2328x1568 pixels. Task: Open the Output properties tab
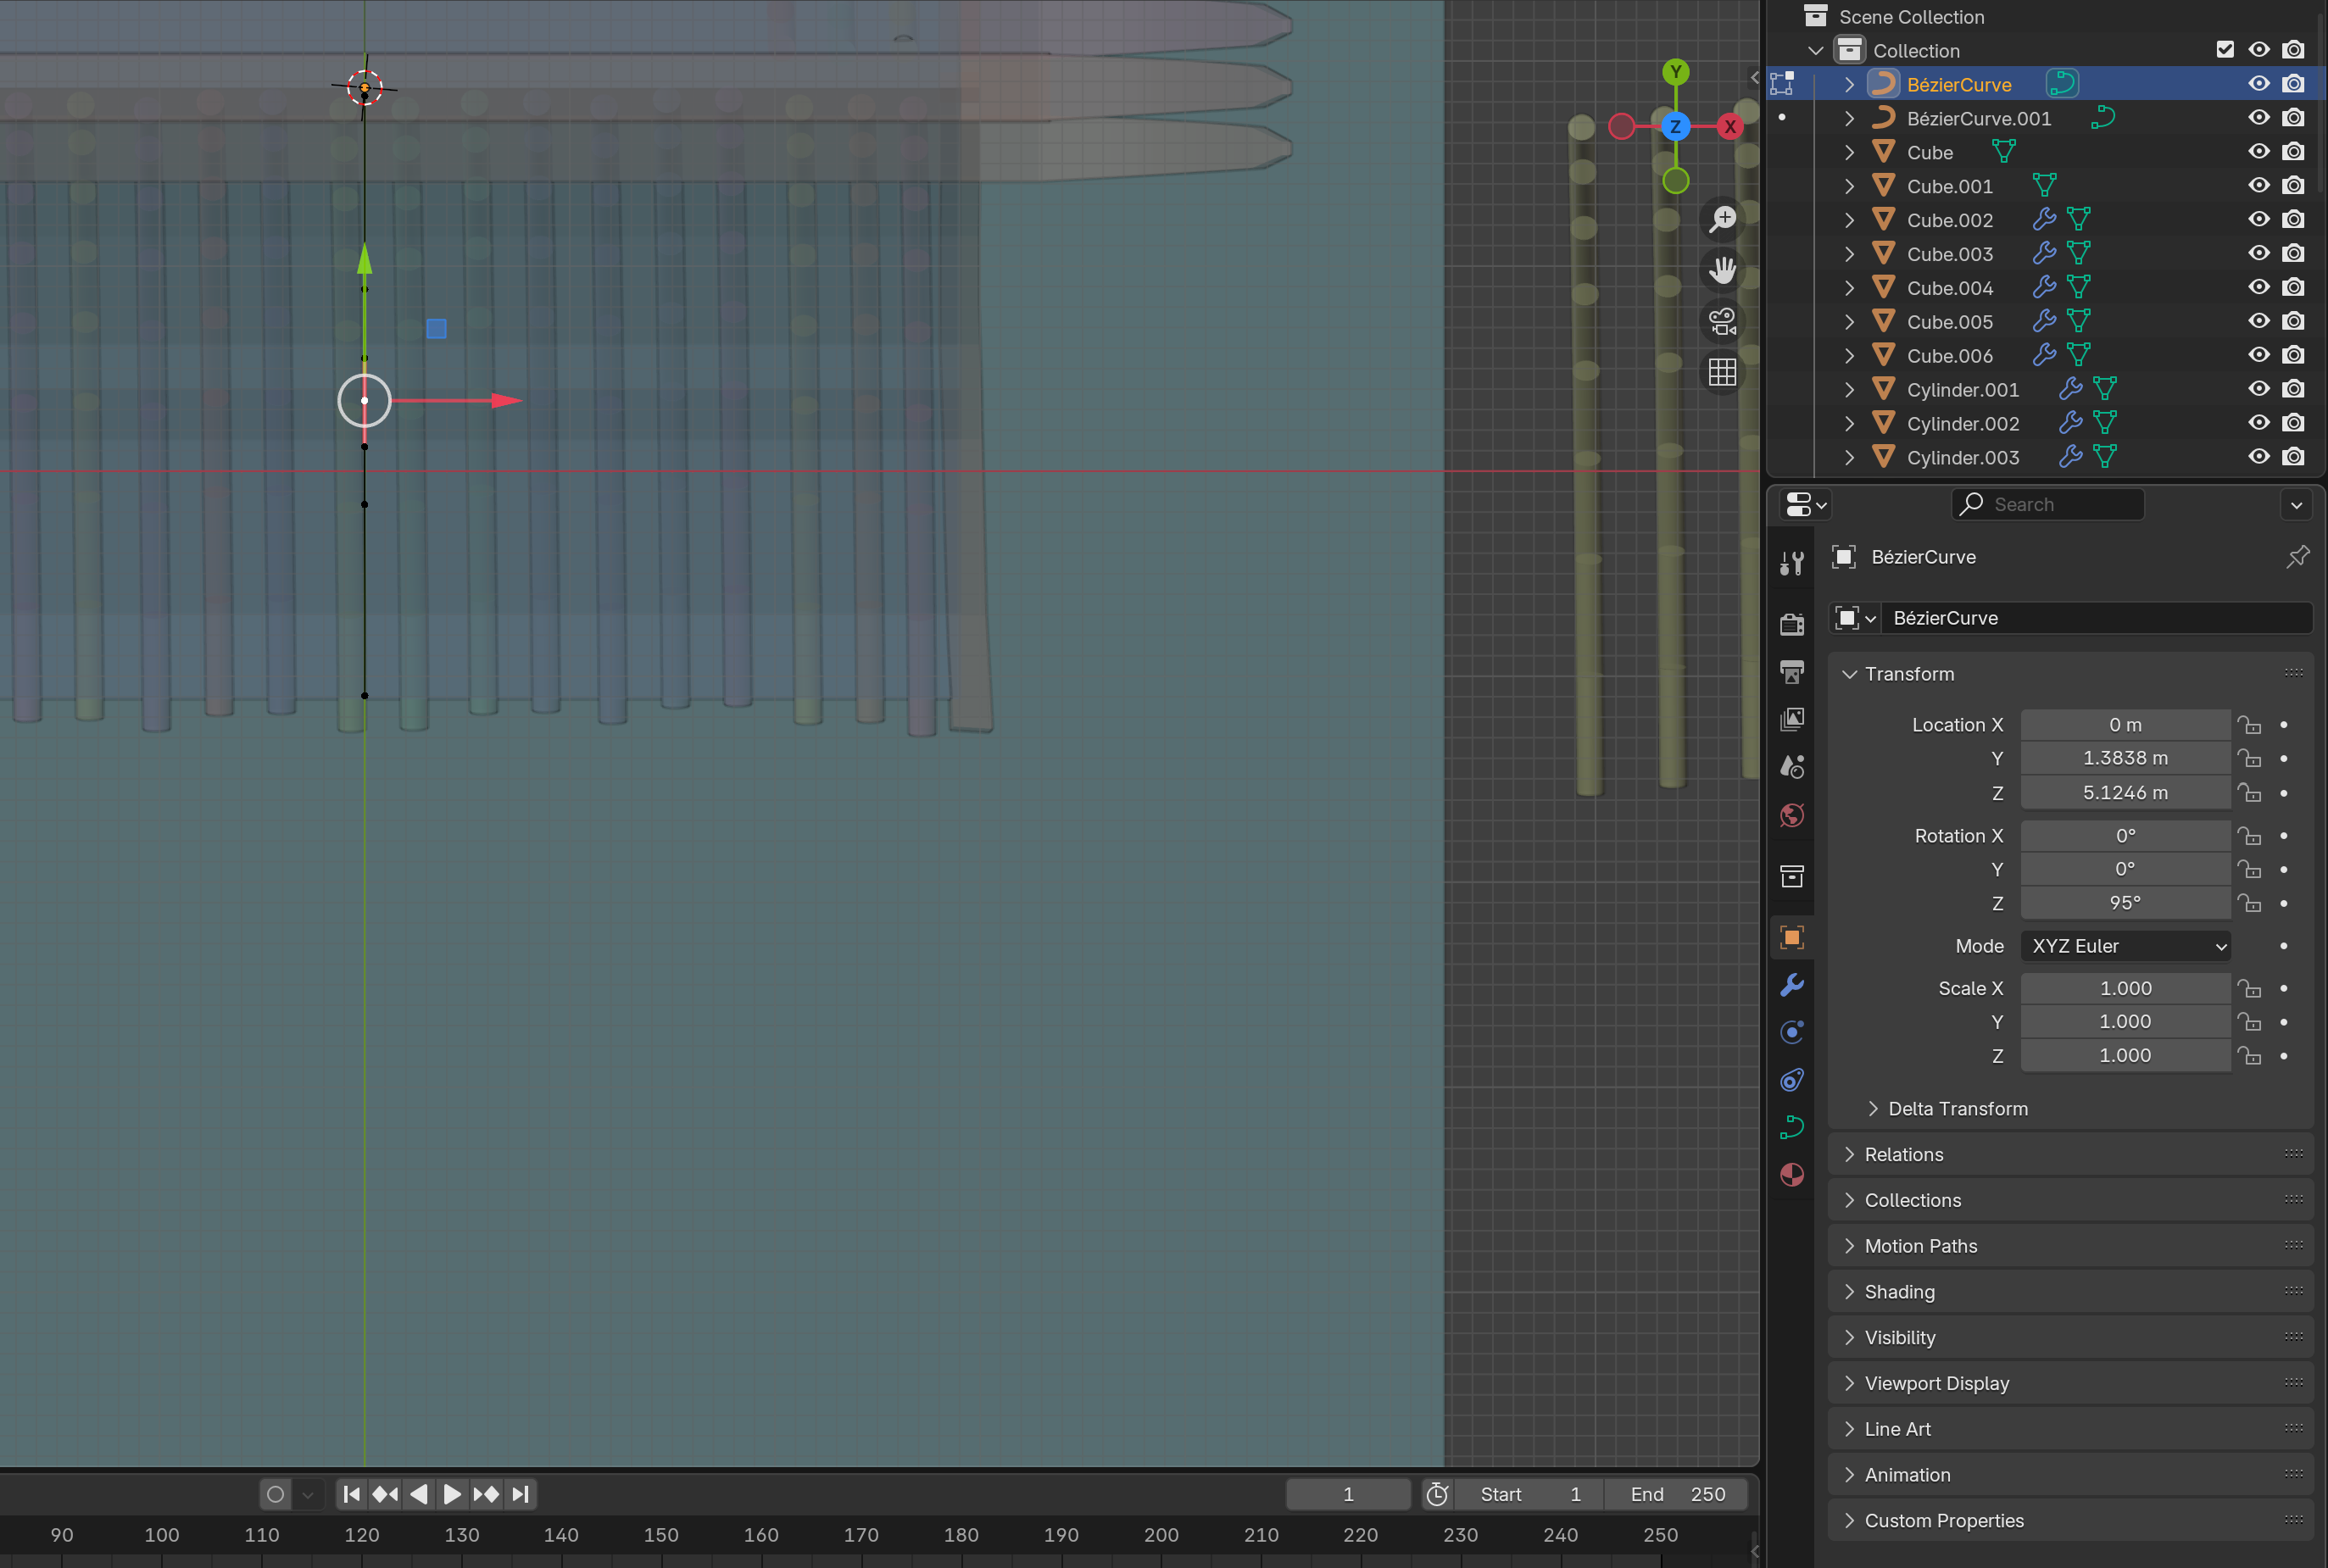tap(1792, 671)
